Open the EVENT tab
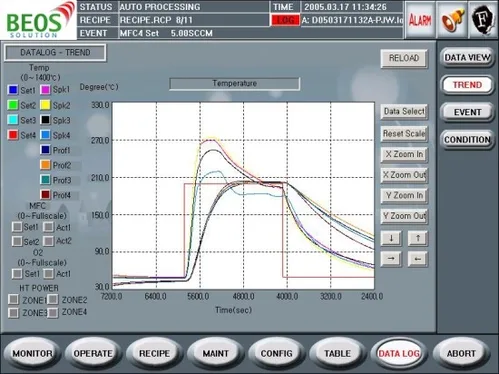 (x=467, y=112)
